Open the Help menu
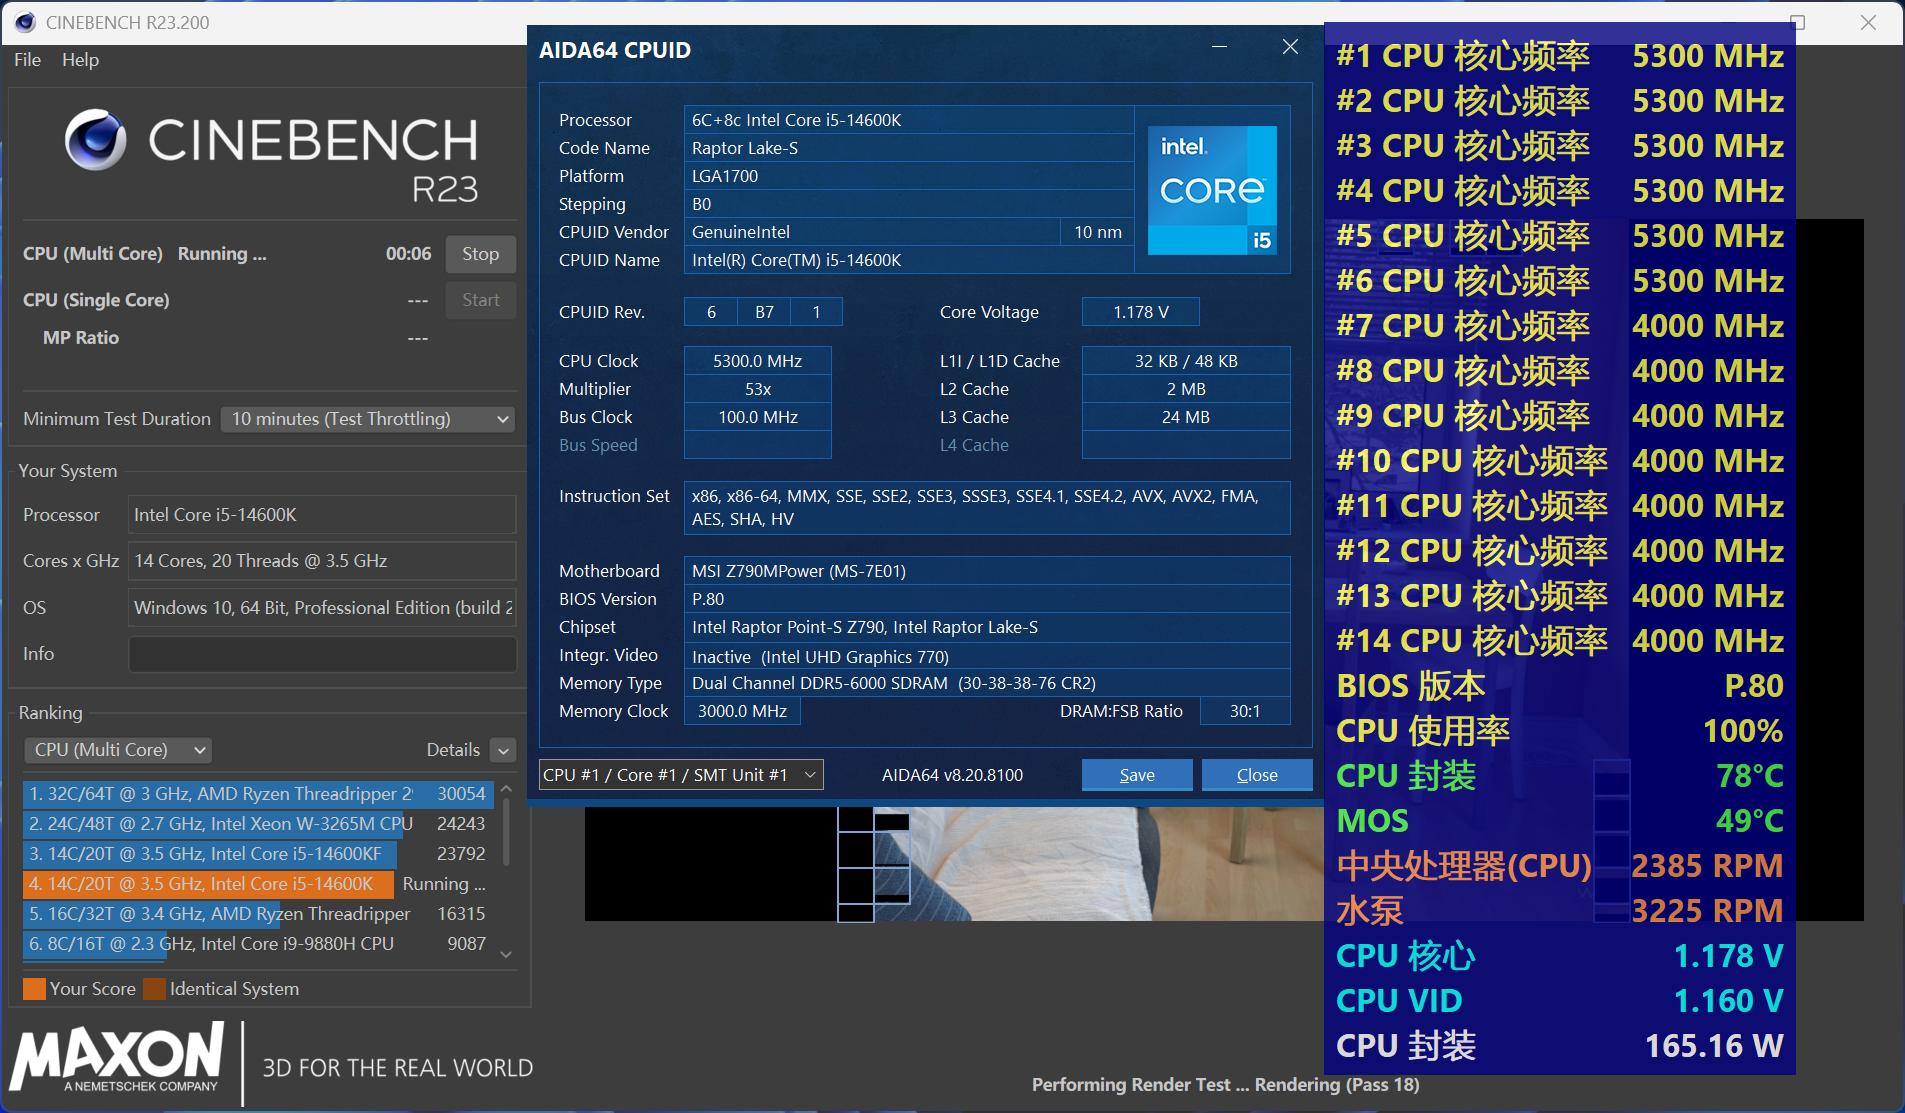 pyautogui.click(x=80, y=60)
